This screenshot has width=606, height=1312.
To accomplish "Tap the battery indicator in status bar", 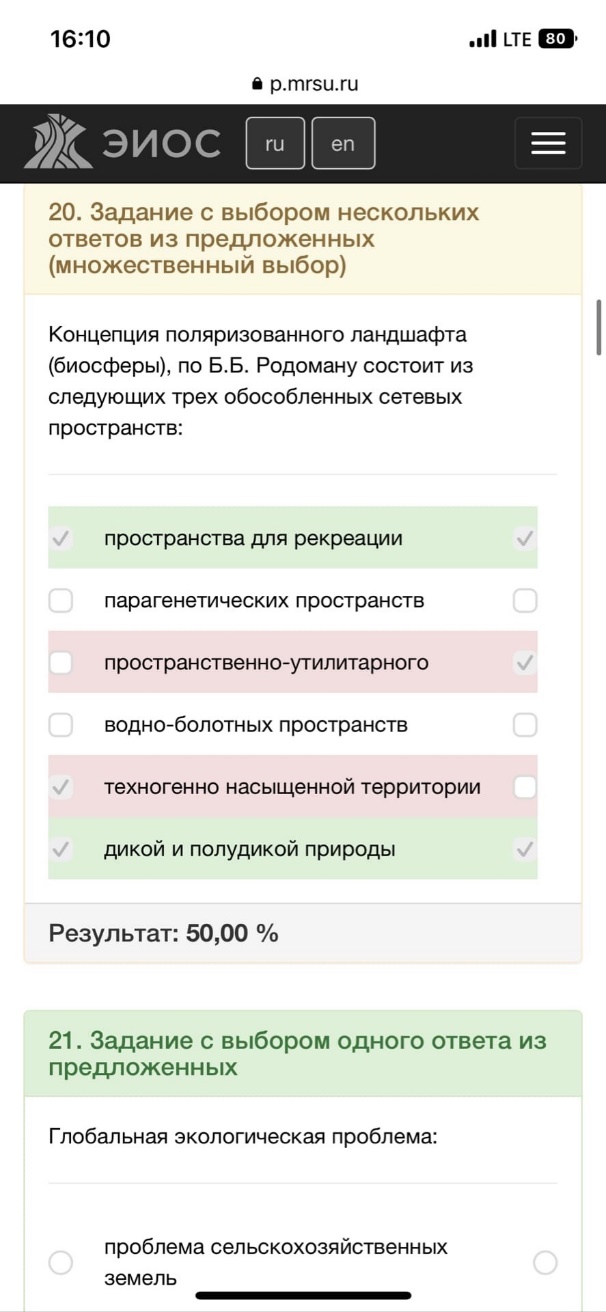I will pos(558,39).
